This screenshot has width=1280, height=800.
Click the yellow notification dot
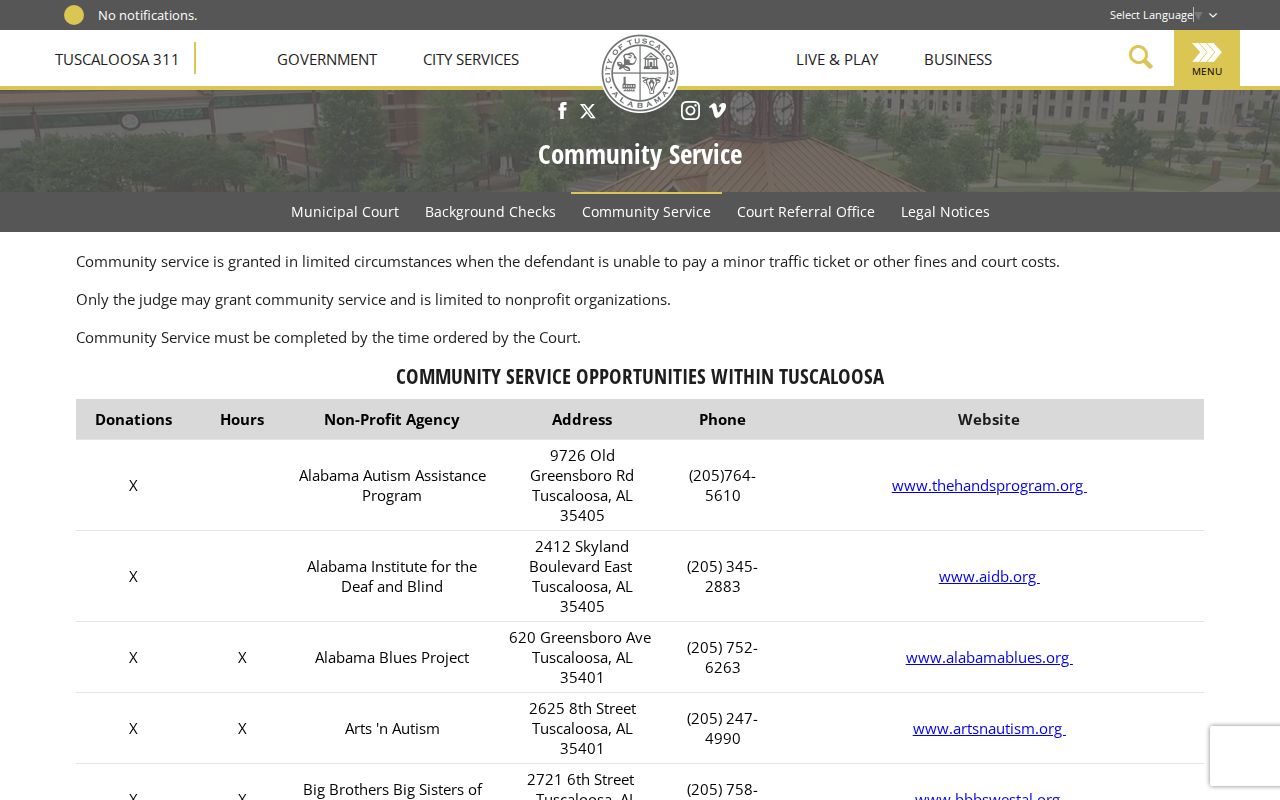(x=74, y=15)
